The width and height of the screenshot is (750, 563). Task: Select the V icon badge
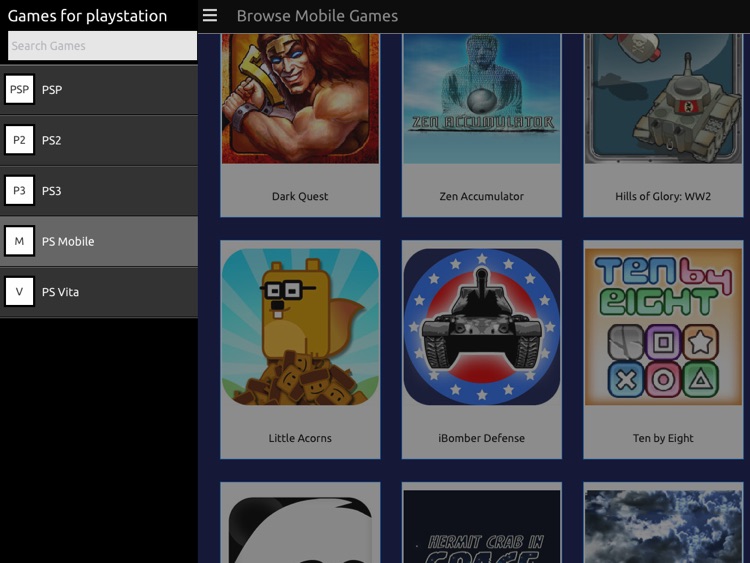pyautogui.click(x=19, y=292)
